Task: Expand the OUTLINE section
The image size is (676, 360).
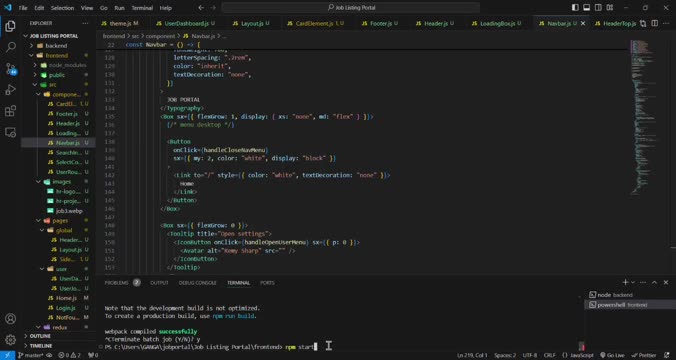Action: 40,336
